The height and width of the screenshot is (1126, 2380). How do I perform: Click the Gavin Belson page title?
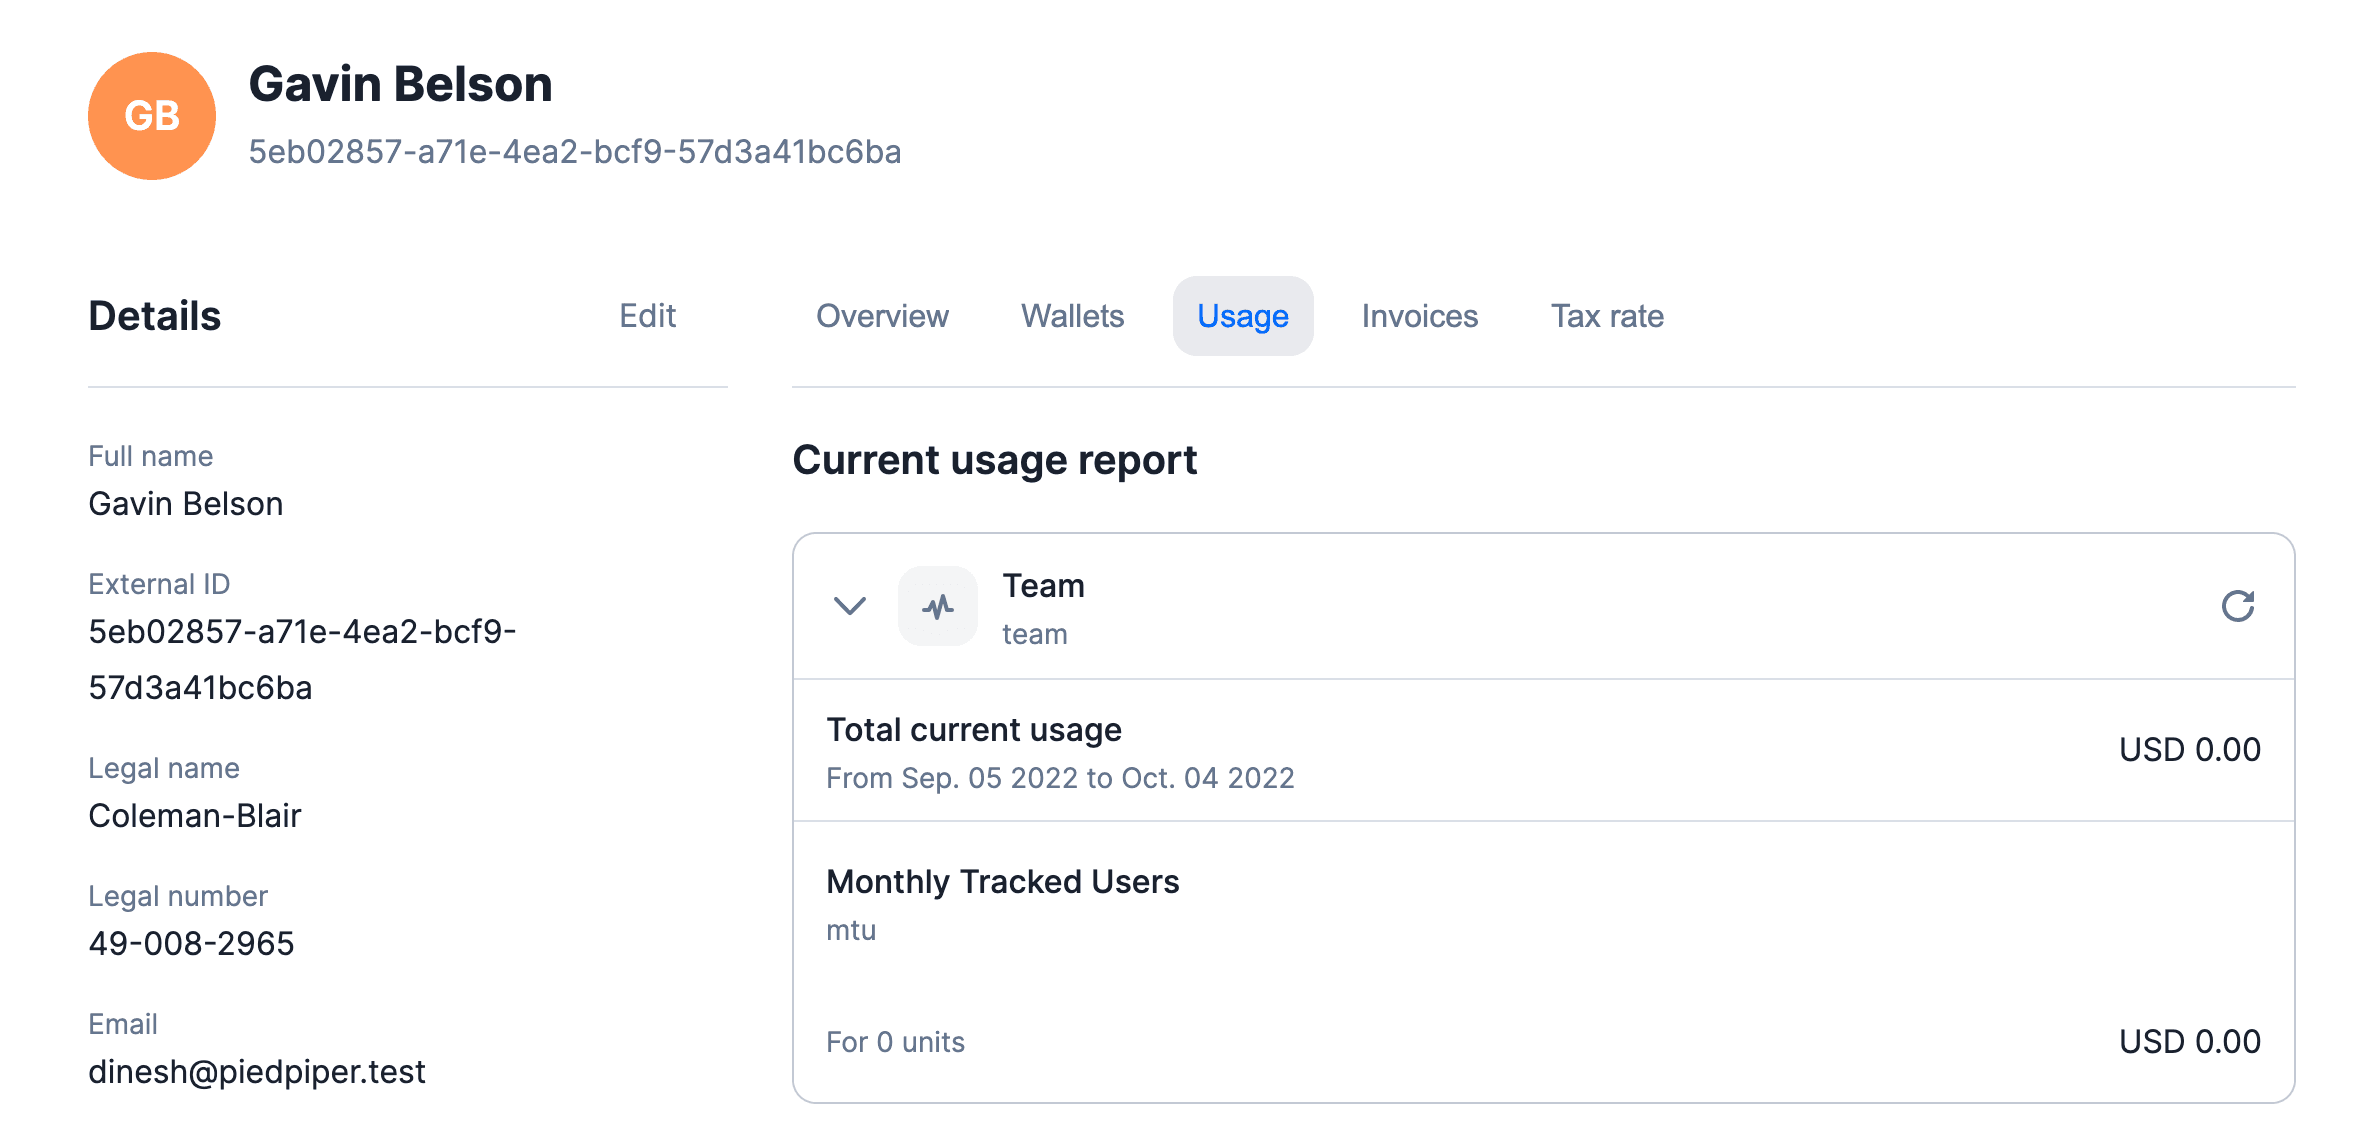[401, 84]
